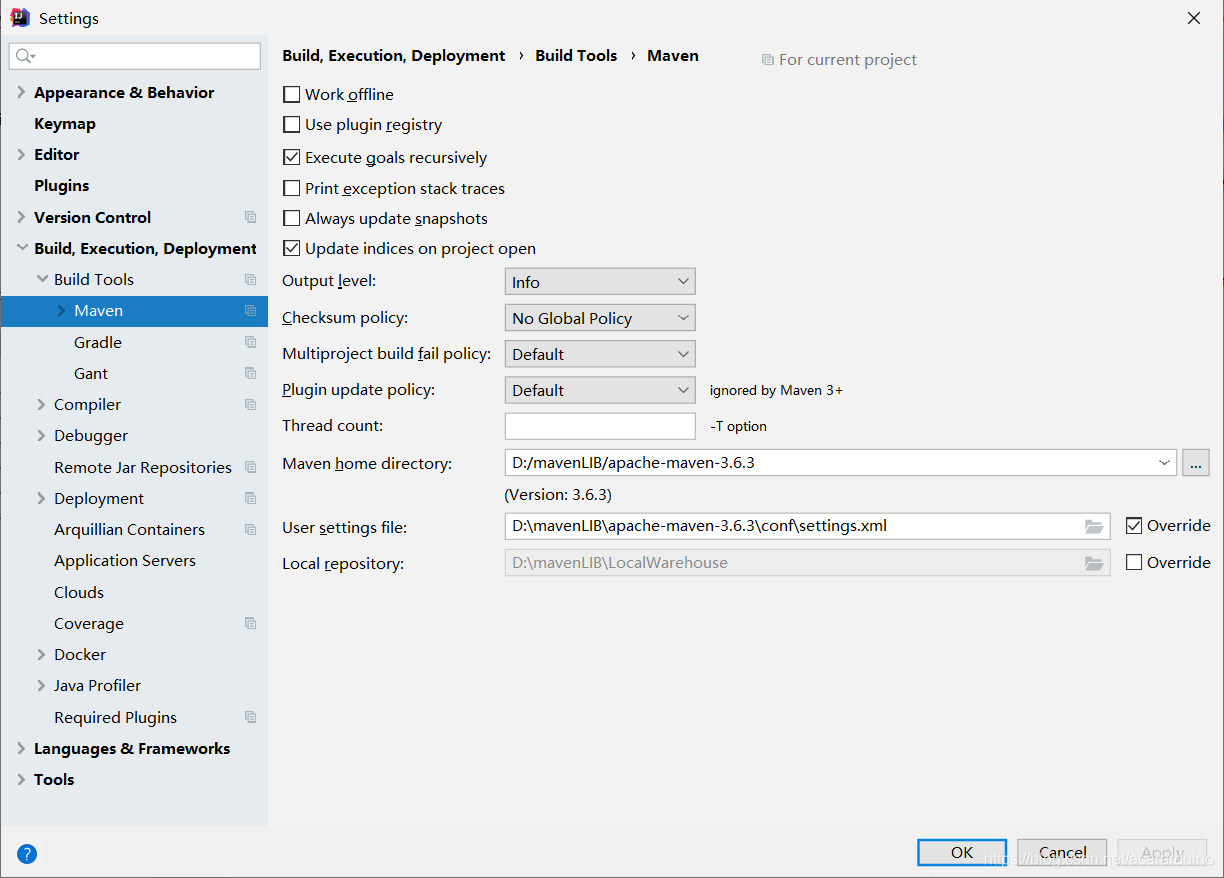Enable Print exception stack traces

(x=292, y=188)
